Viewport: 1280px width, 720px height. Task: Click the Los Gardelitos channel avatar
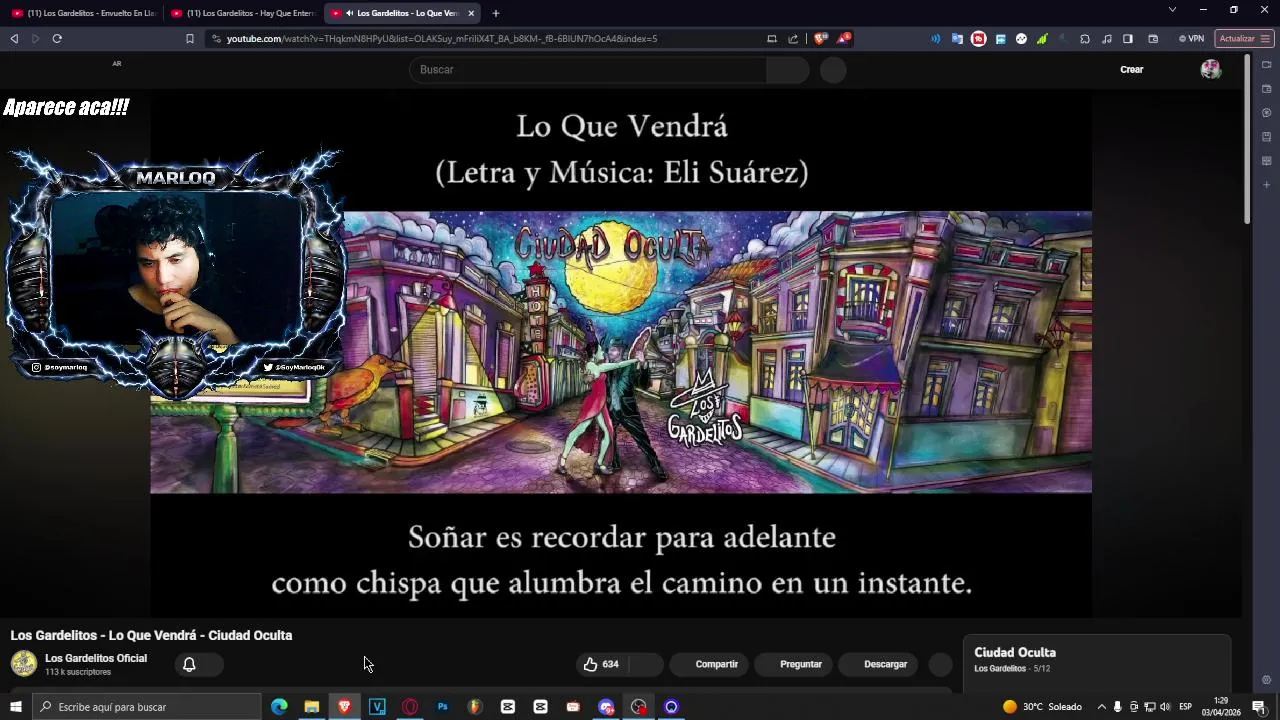[x=24, y=663]
